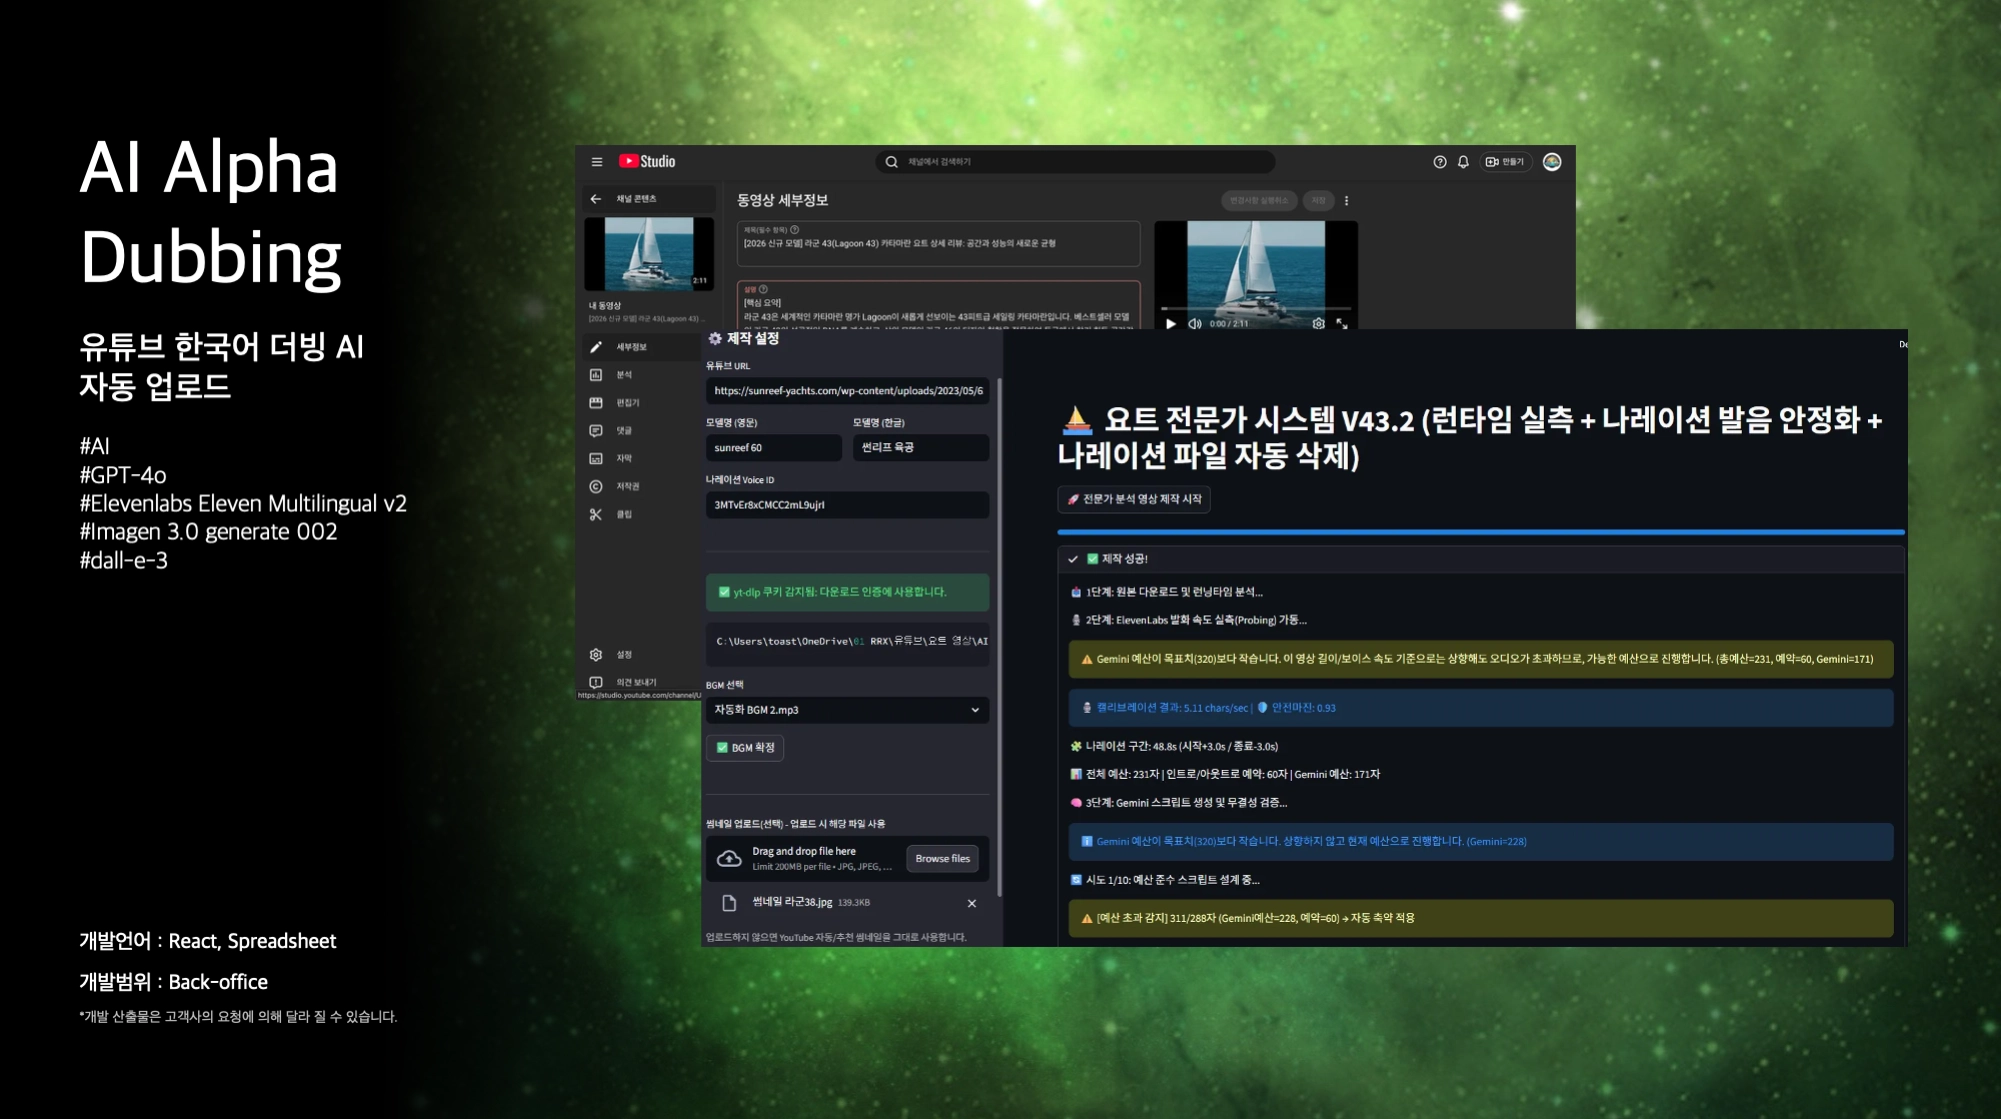Open the video player settings gear

pyautogui.click(x=1318, y=324)
